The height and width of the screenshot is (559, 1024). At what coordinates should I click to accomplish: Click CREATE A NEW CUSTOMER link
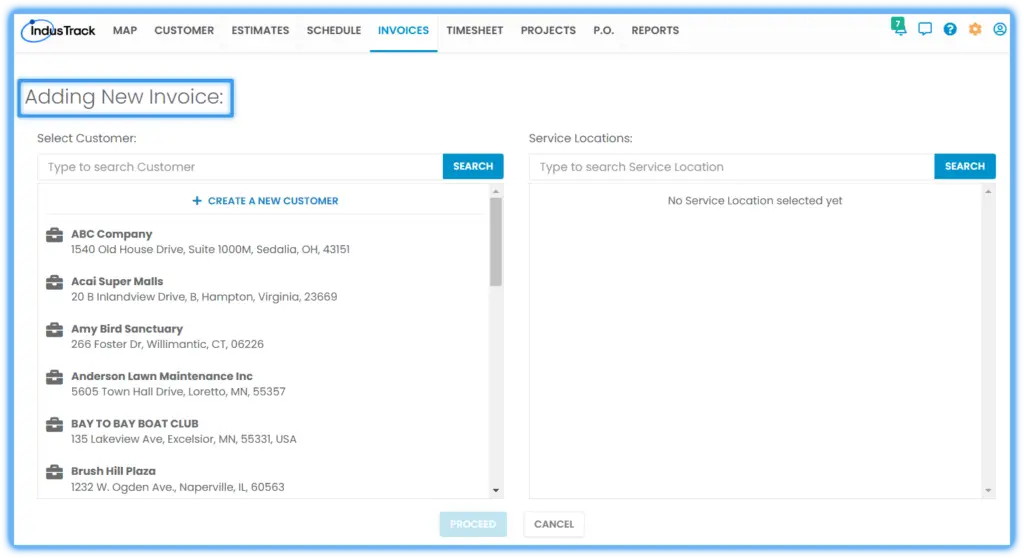coord(265,201)
